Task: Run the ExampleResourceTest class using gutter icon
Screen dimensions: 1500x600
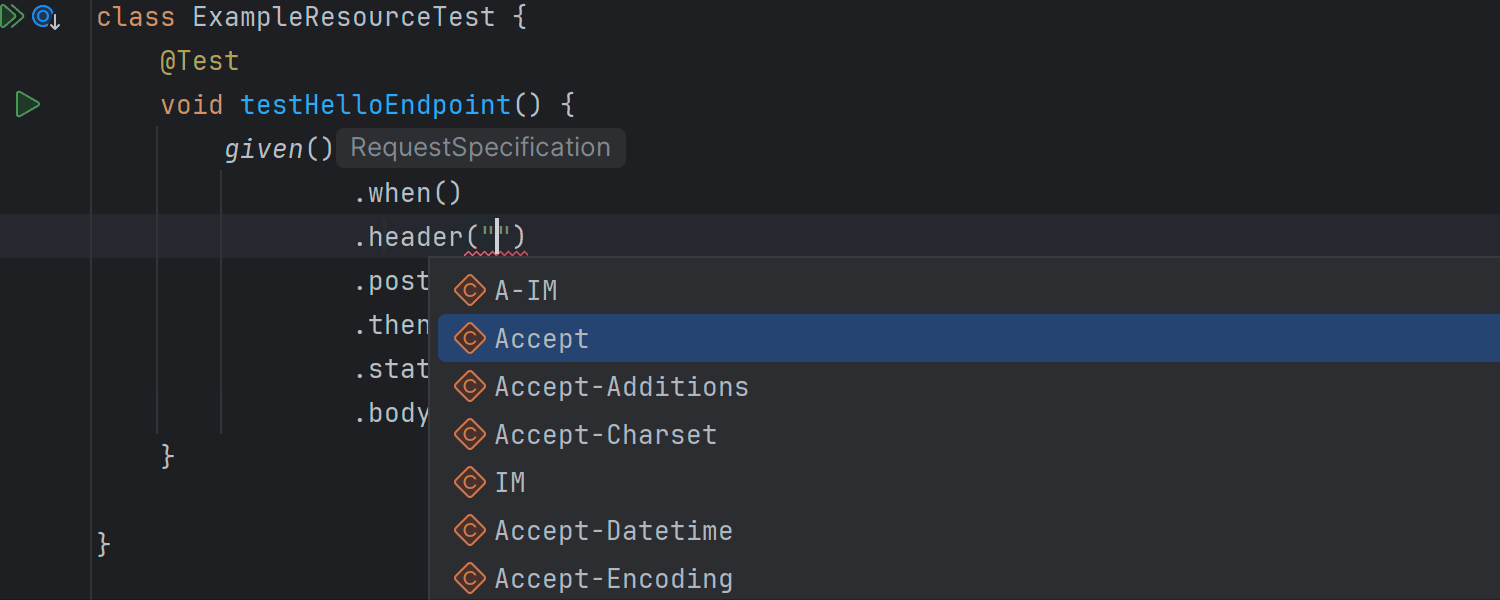Action: (12, 16)
